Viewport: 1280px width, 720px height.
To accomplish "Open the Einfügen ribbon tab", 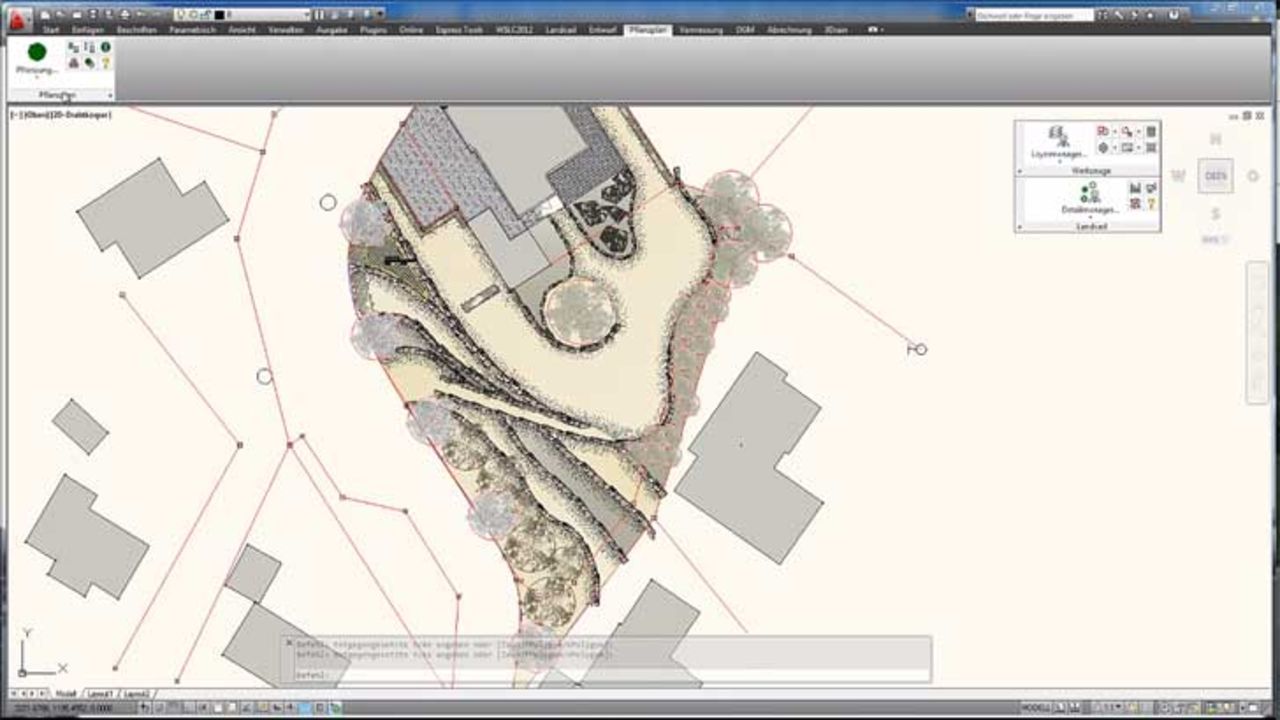I will pos(88,30).
